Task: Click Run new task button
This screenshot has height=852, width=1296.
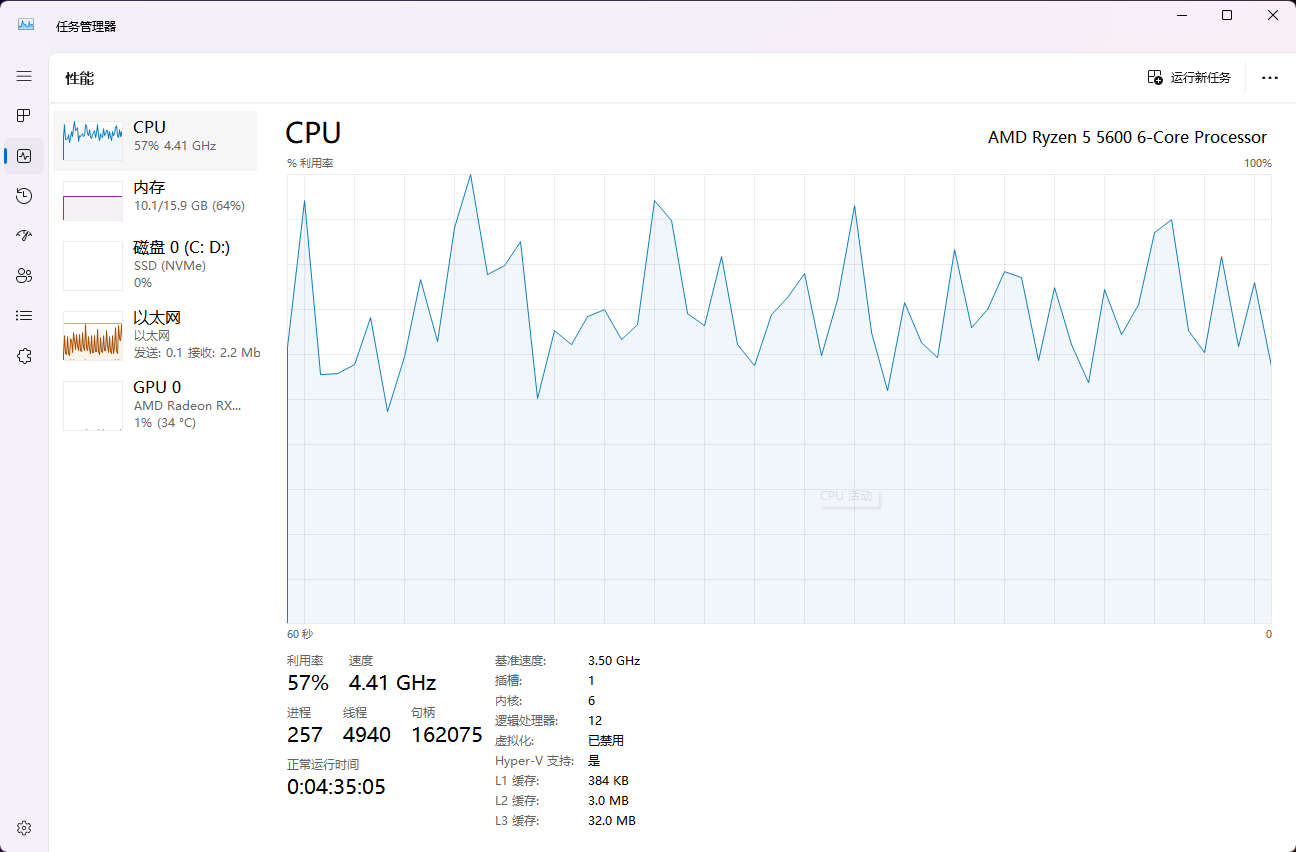Action: pos(1188,78)
